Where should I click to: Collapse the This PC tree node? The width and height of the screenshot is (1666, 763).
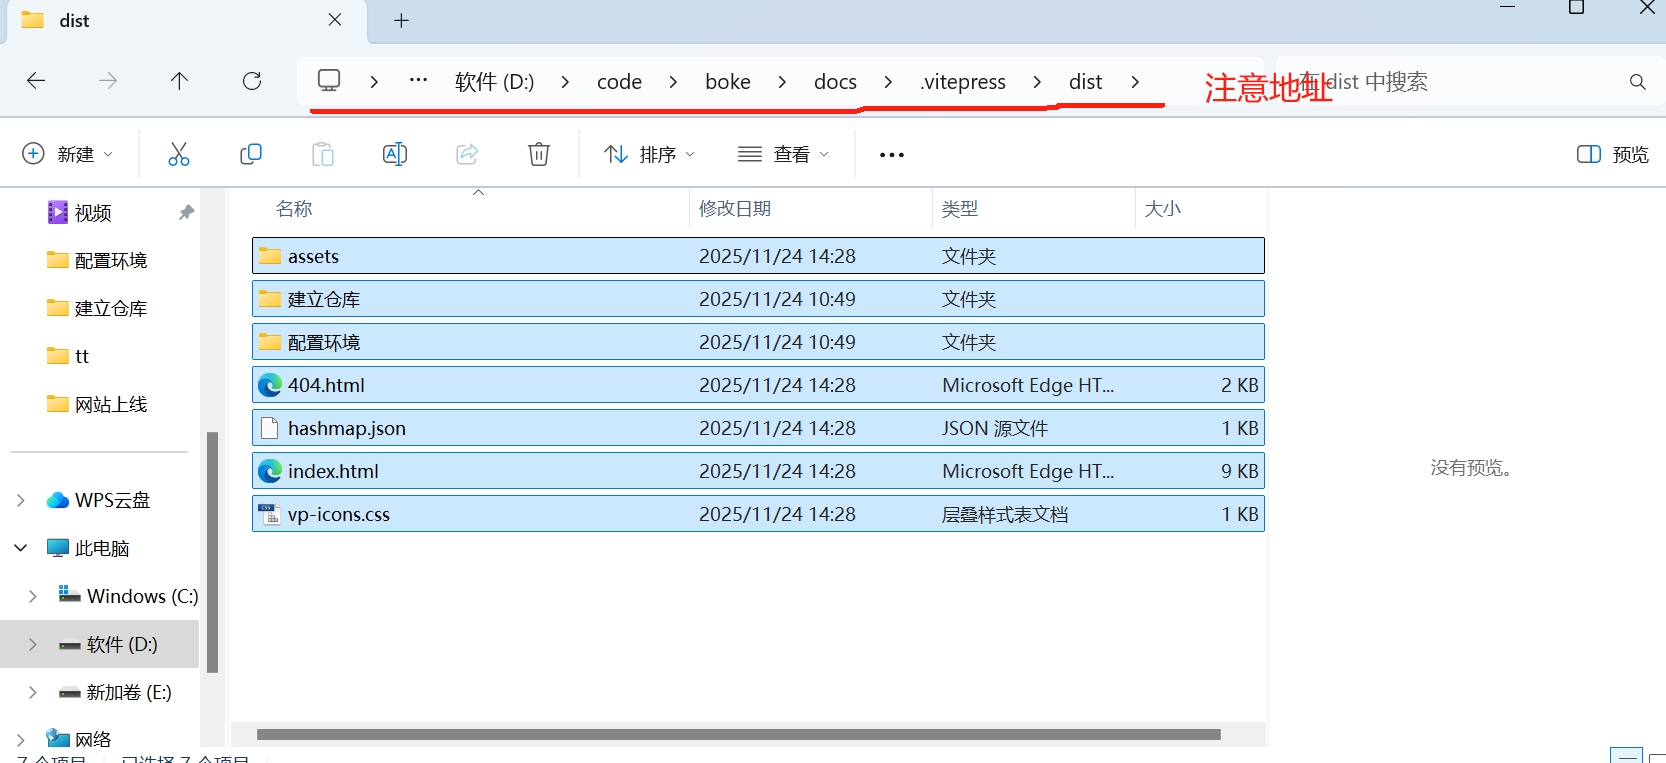[20, 548]
